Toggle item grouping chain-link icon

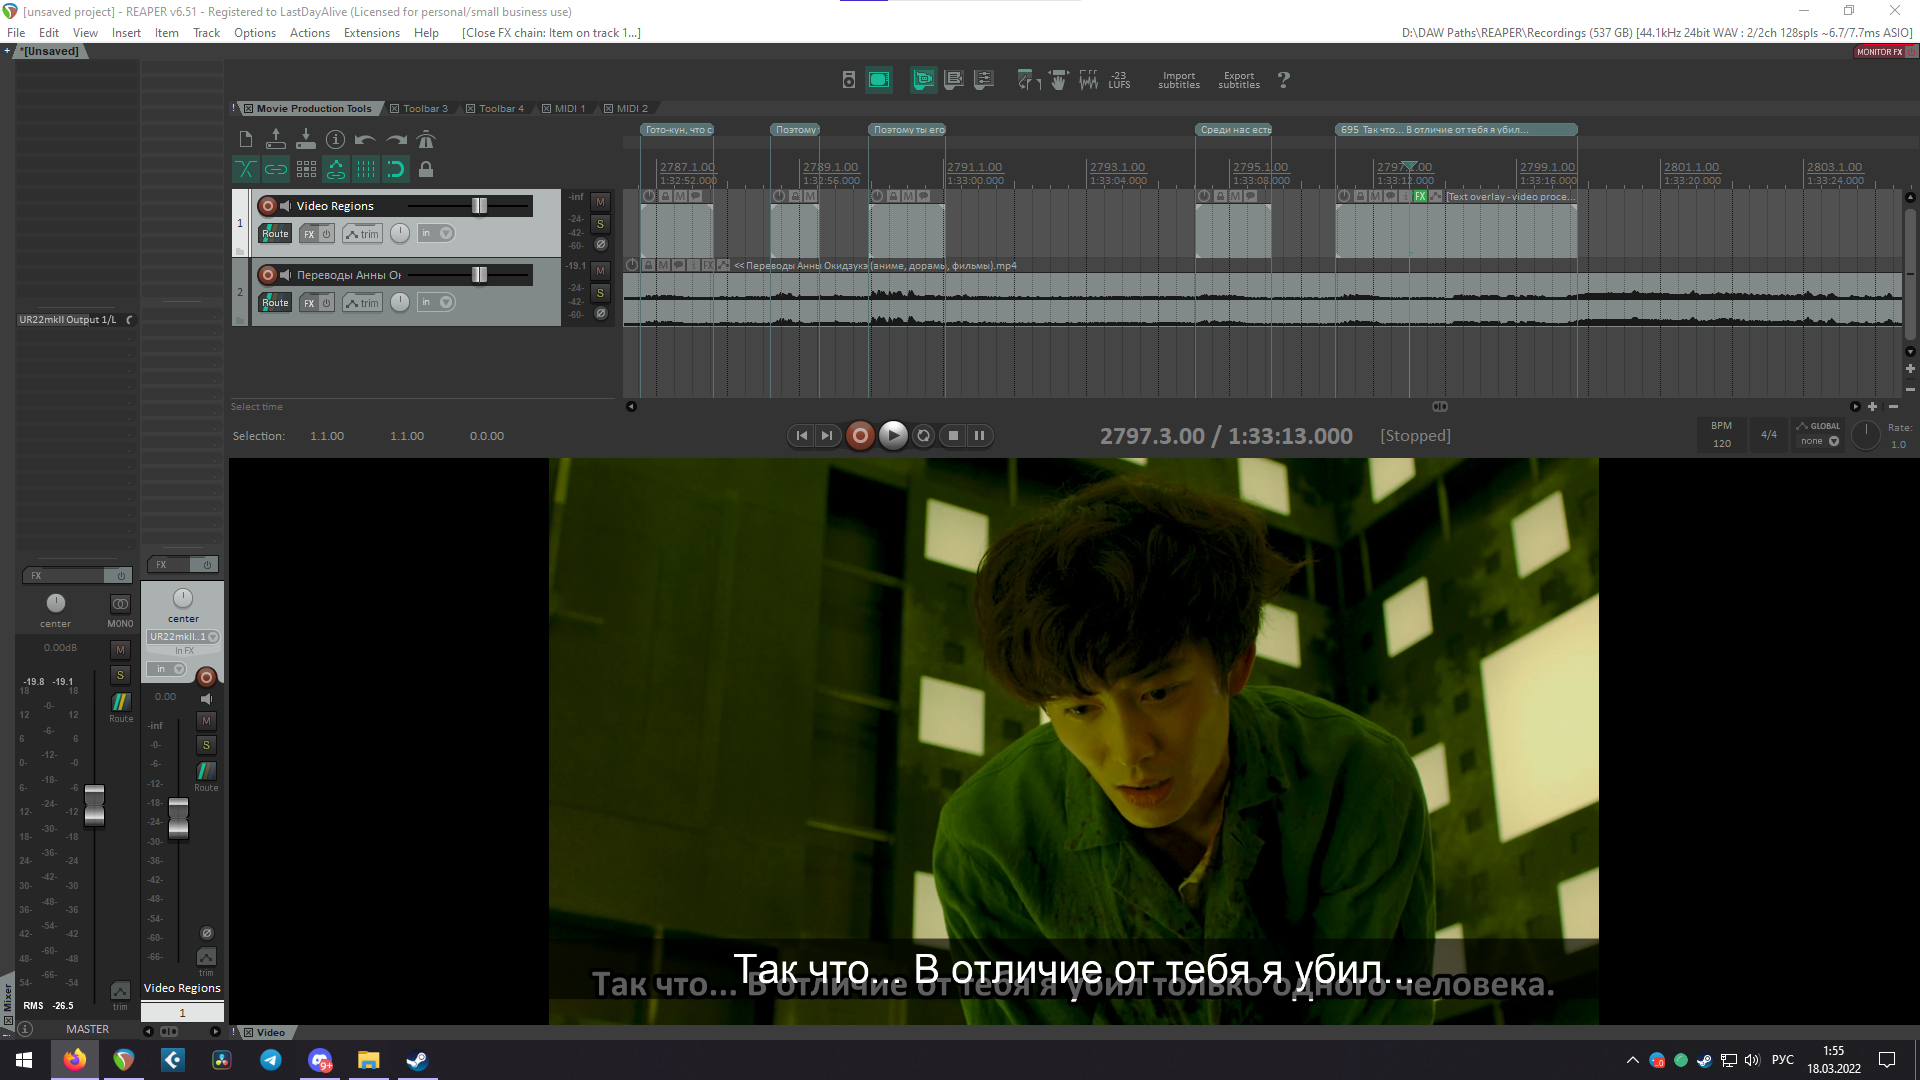point(276,170)
